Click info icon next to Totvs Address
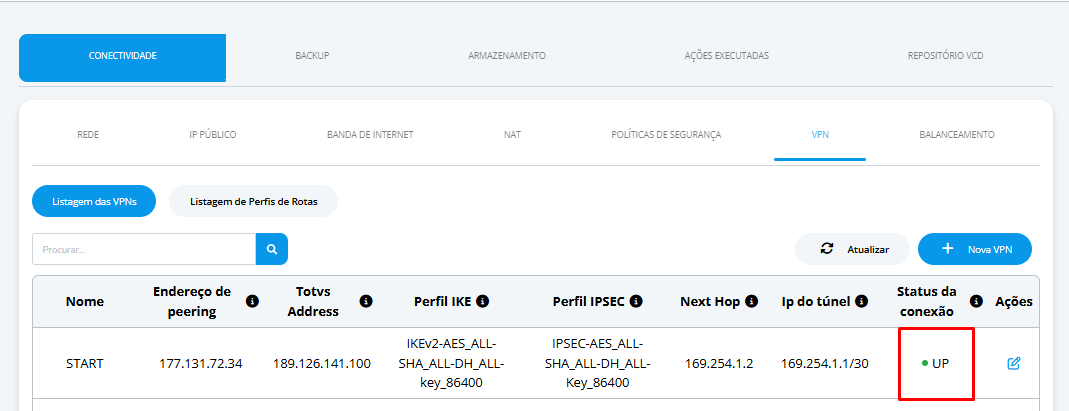Image resolution: width=1069 pixels, height=411 pixels. (366, 301)
